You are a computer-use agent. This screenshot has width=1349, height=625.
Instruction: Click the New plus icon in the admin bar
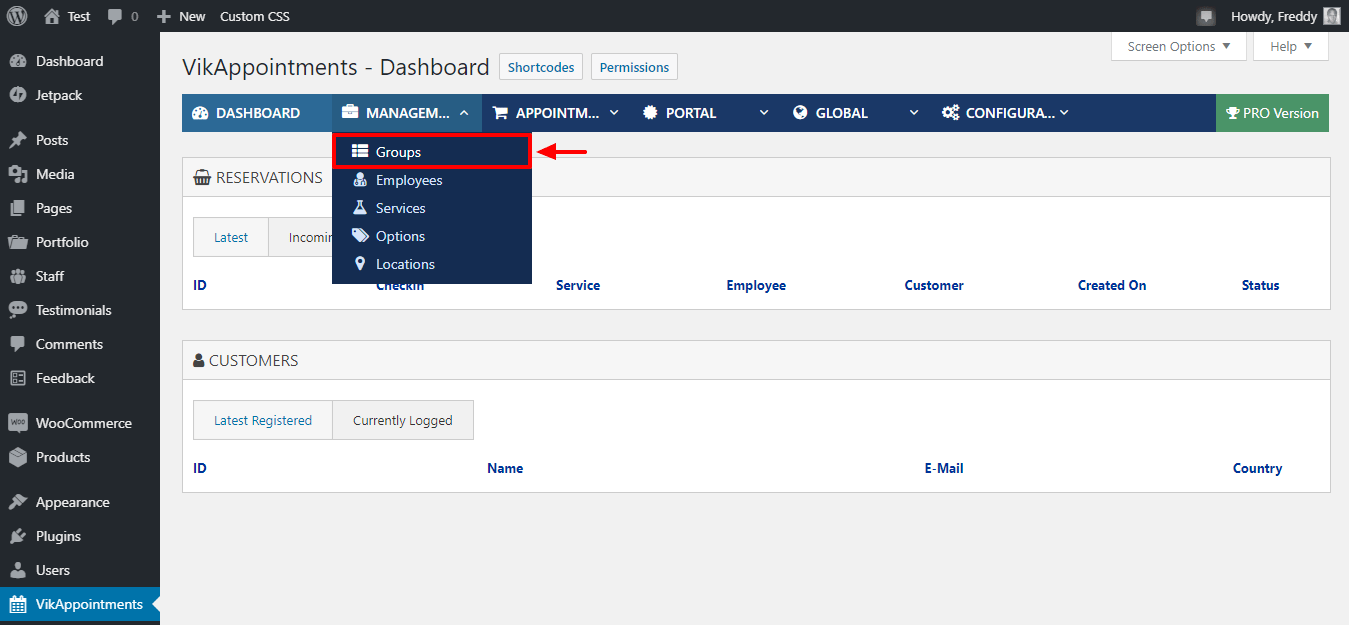(x=164, y=16)
